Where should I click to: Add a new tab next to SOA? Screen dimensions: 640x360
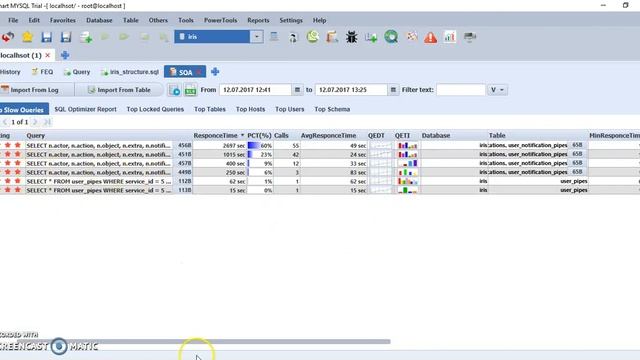[215, 72]
